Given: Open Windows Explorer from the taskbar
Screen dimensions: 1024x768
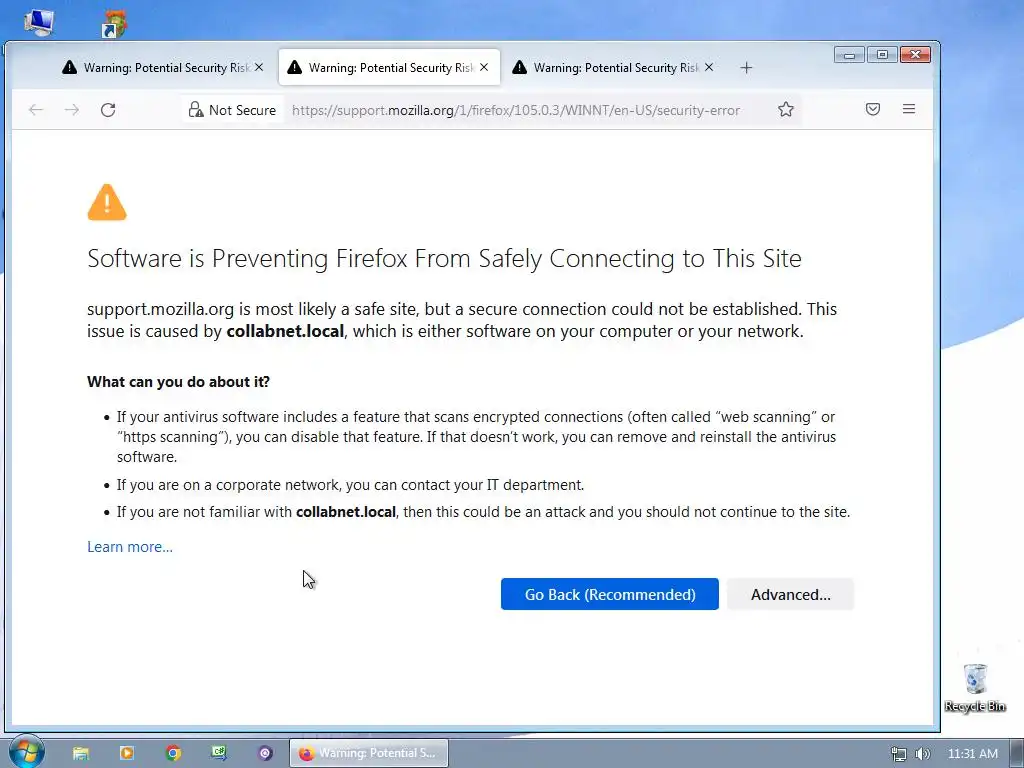Looking at the screenshot, I should 81,753.
